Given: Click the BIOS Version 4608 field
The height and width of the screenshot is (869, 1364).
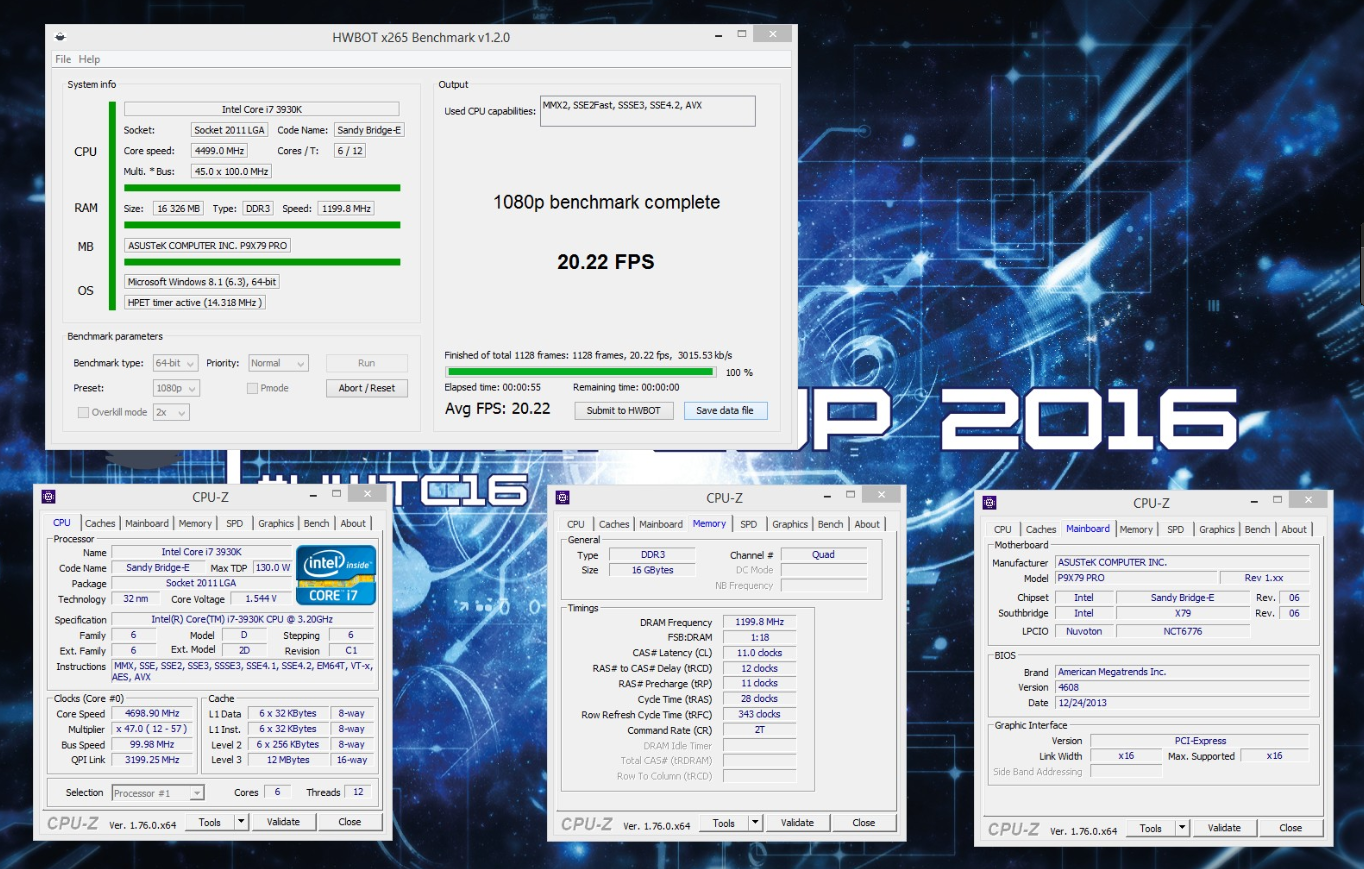Looking at the screenshot, I should [1181, 687].
